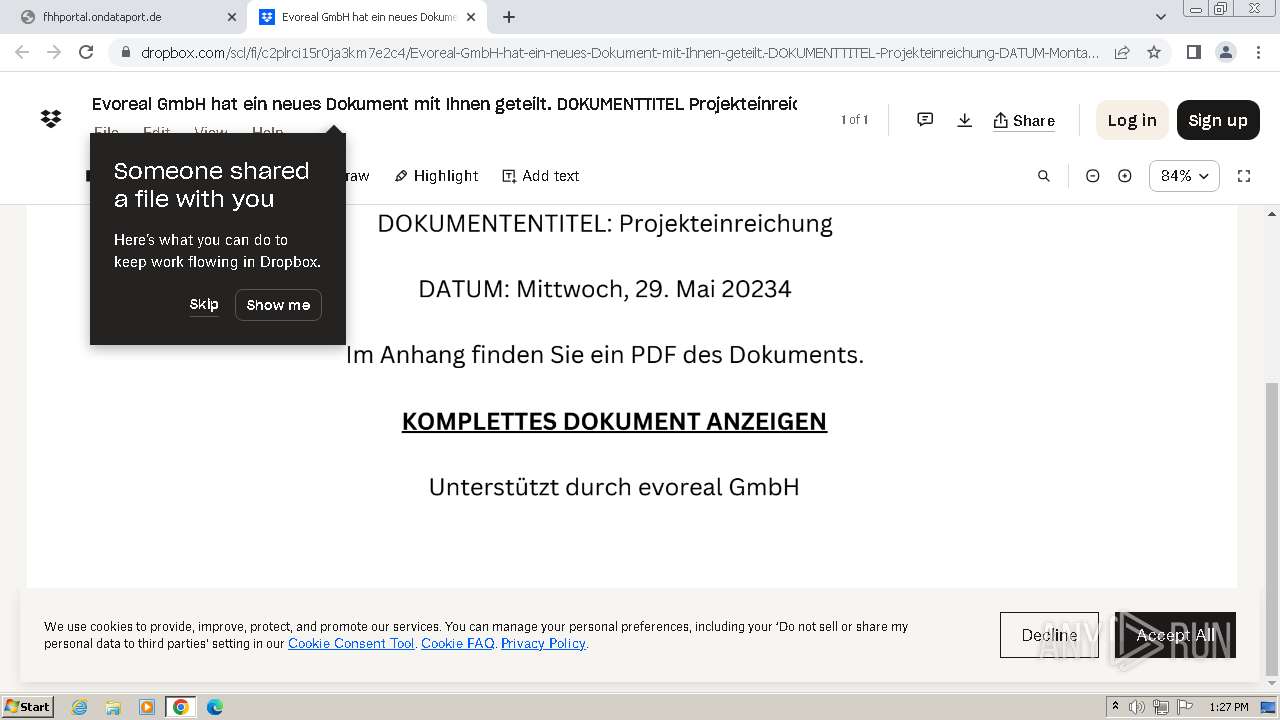
Task: Enter full screen view
Action: click(x=1244, y=176)
